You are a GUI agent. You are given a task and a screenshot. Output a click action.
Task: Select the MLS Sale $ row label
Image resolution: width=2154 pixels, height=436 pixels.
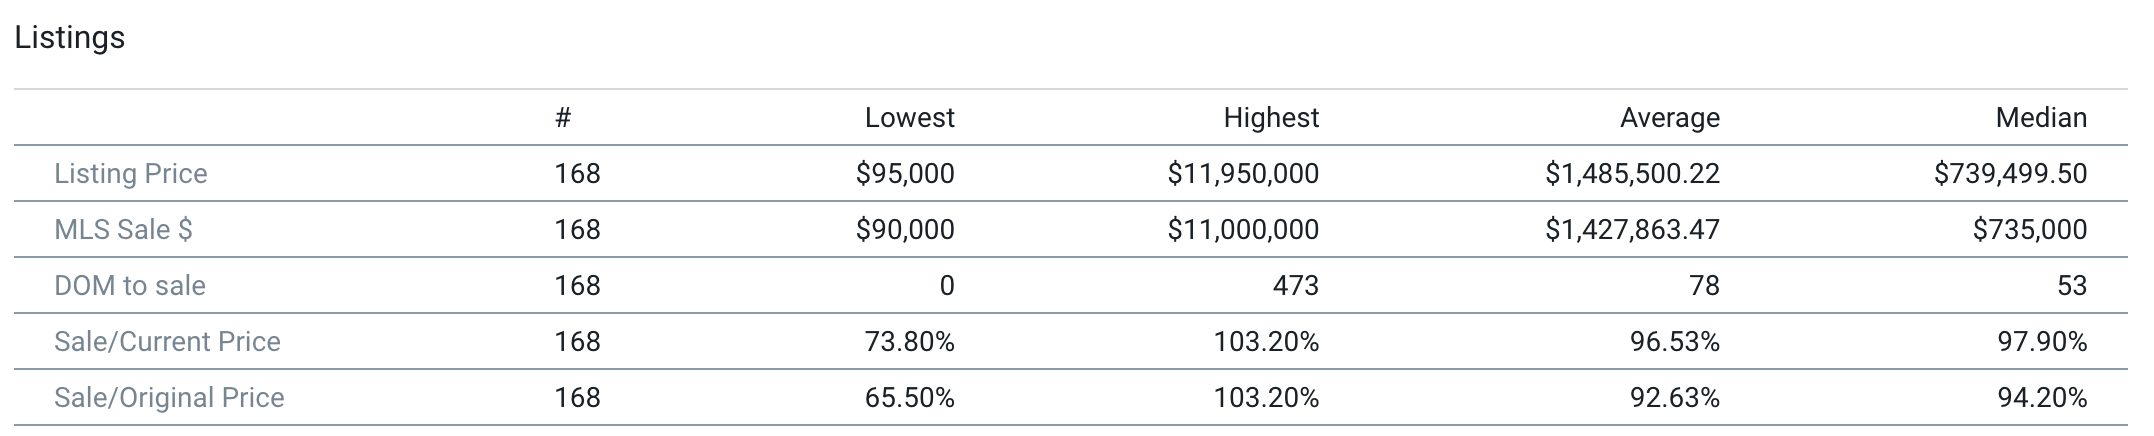click(x=123, y=230)
